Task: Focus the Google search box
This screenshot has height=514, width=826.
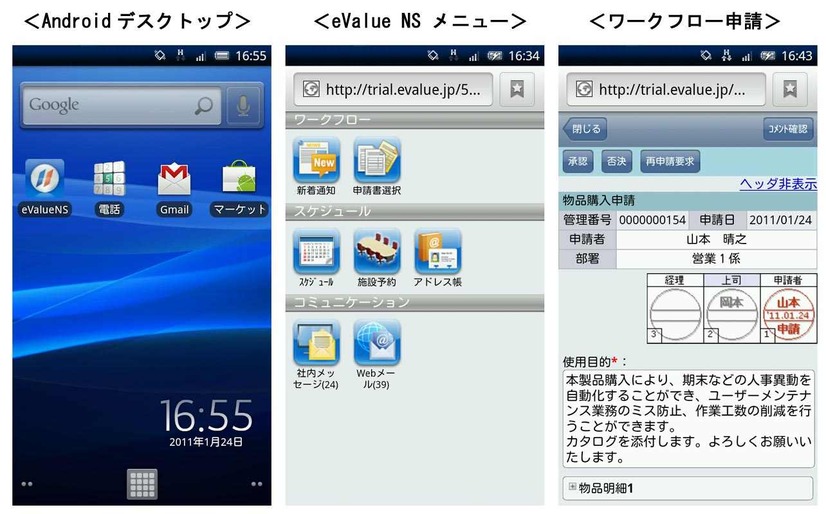Action: [122, 105]
